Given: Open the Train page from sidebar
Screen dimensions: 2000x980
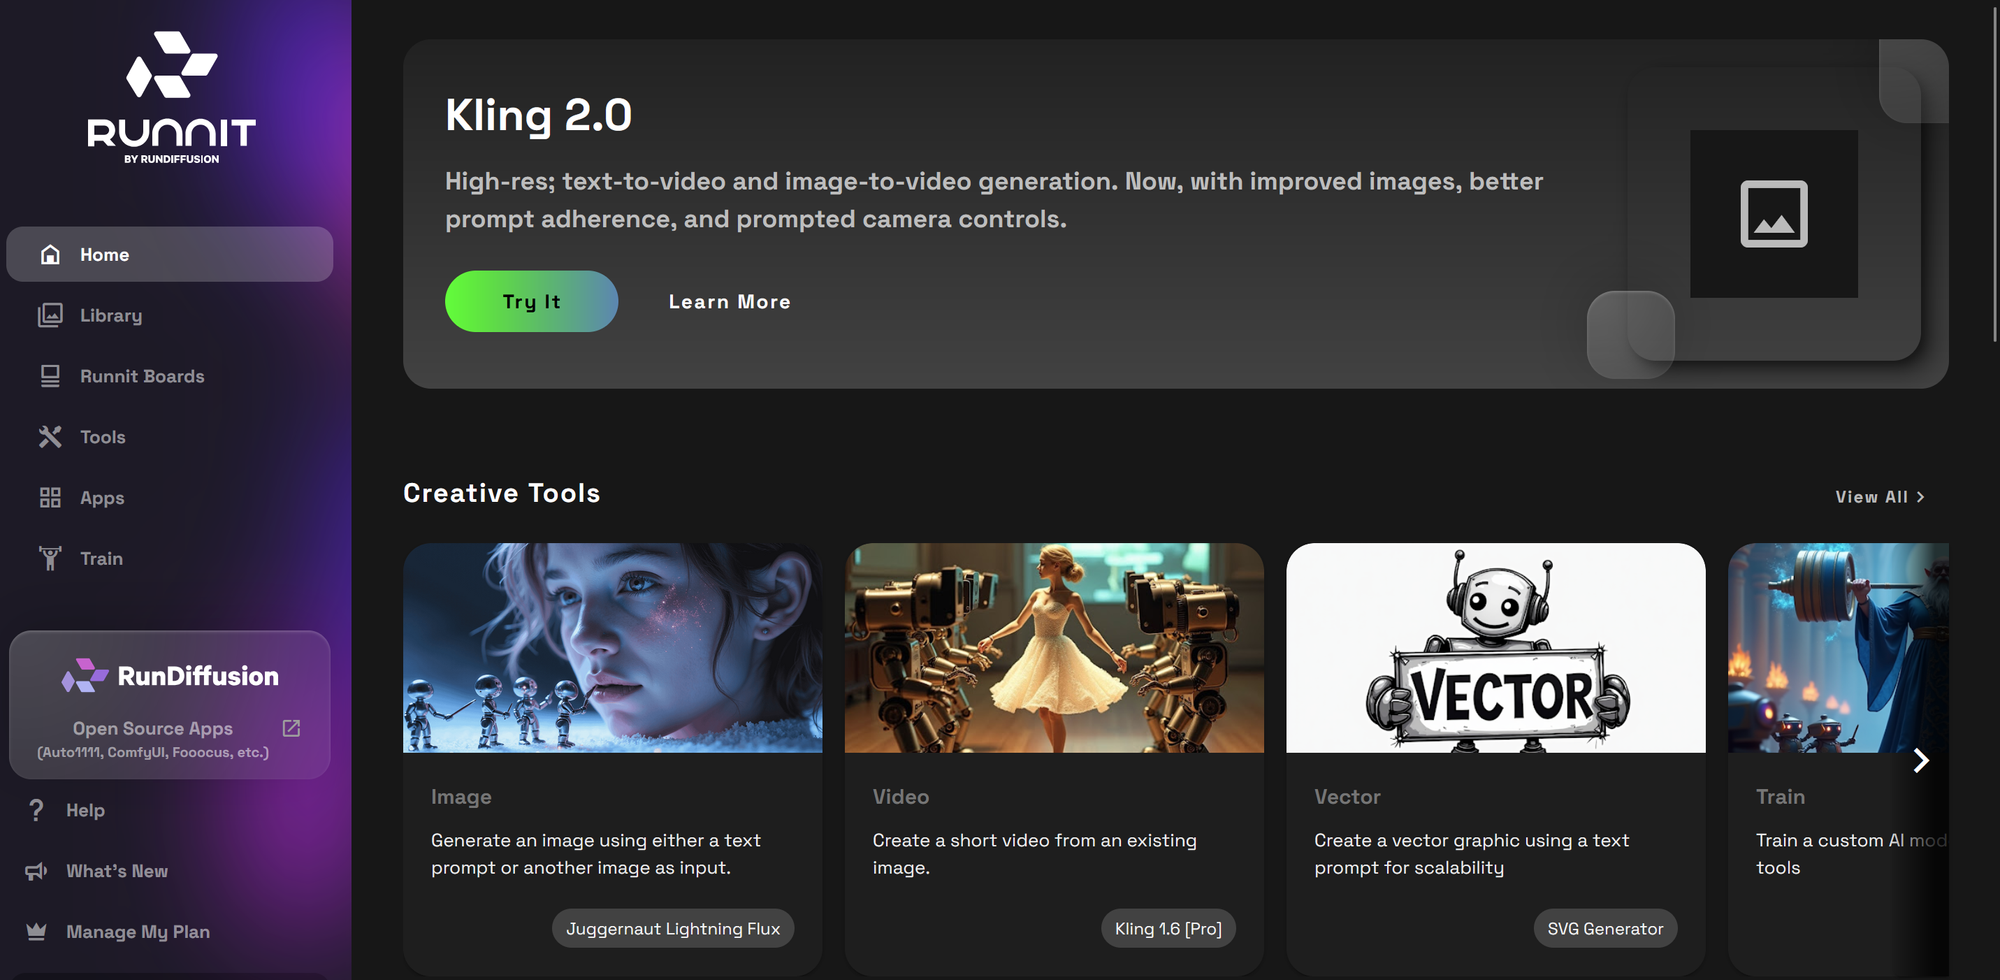Looking at the screenshot, I should coord(170,558).
